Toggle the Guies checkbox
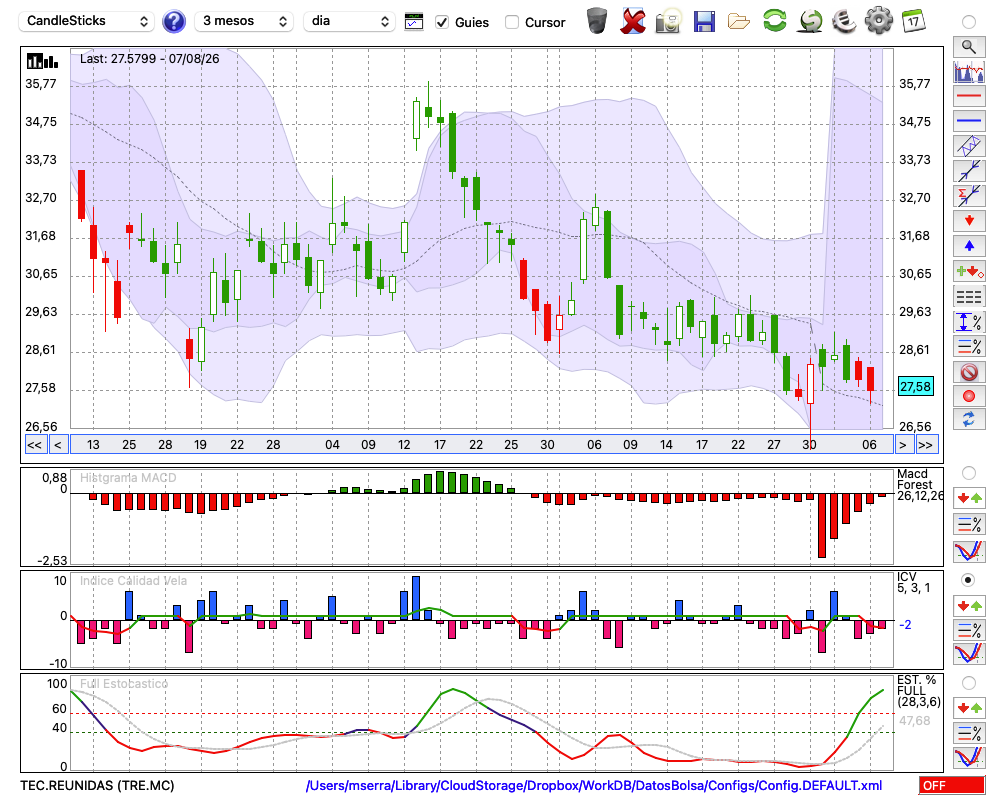The width and height of the screenshot is (1000, 800). pyautogui.click(x=441, y=22)
